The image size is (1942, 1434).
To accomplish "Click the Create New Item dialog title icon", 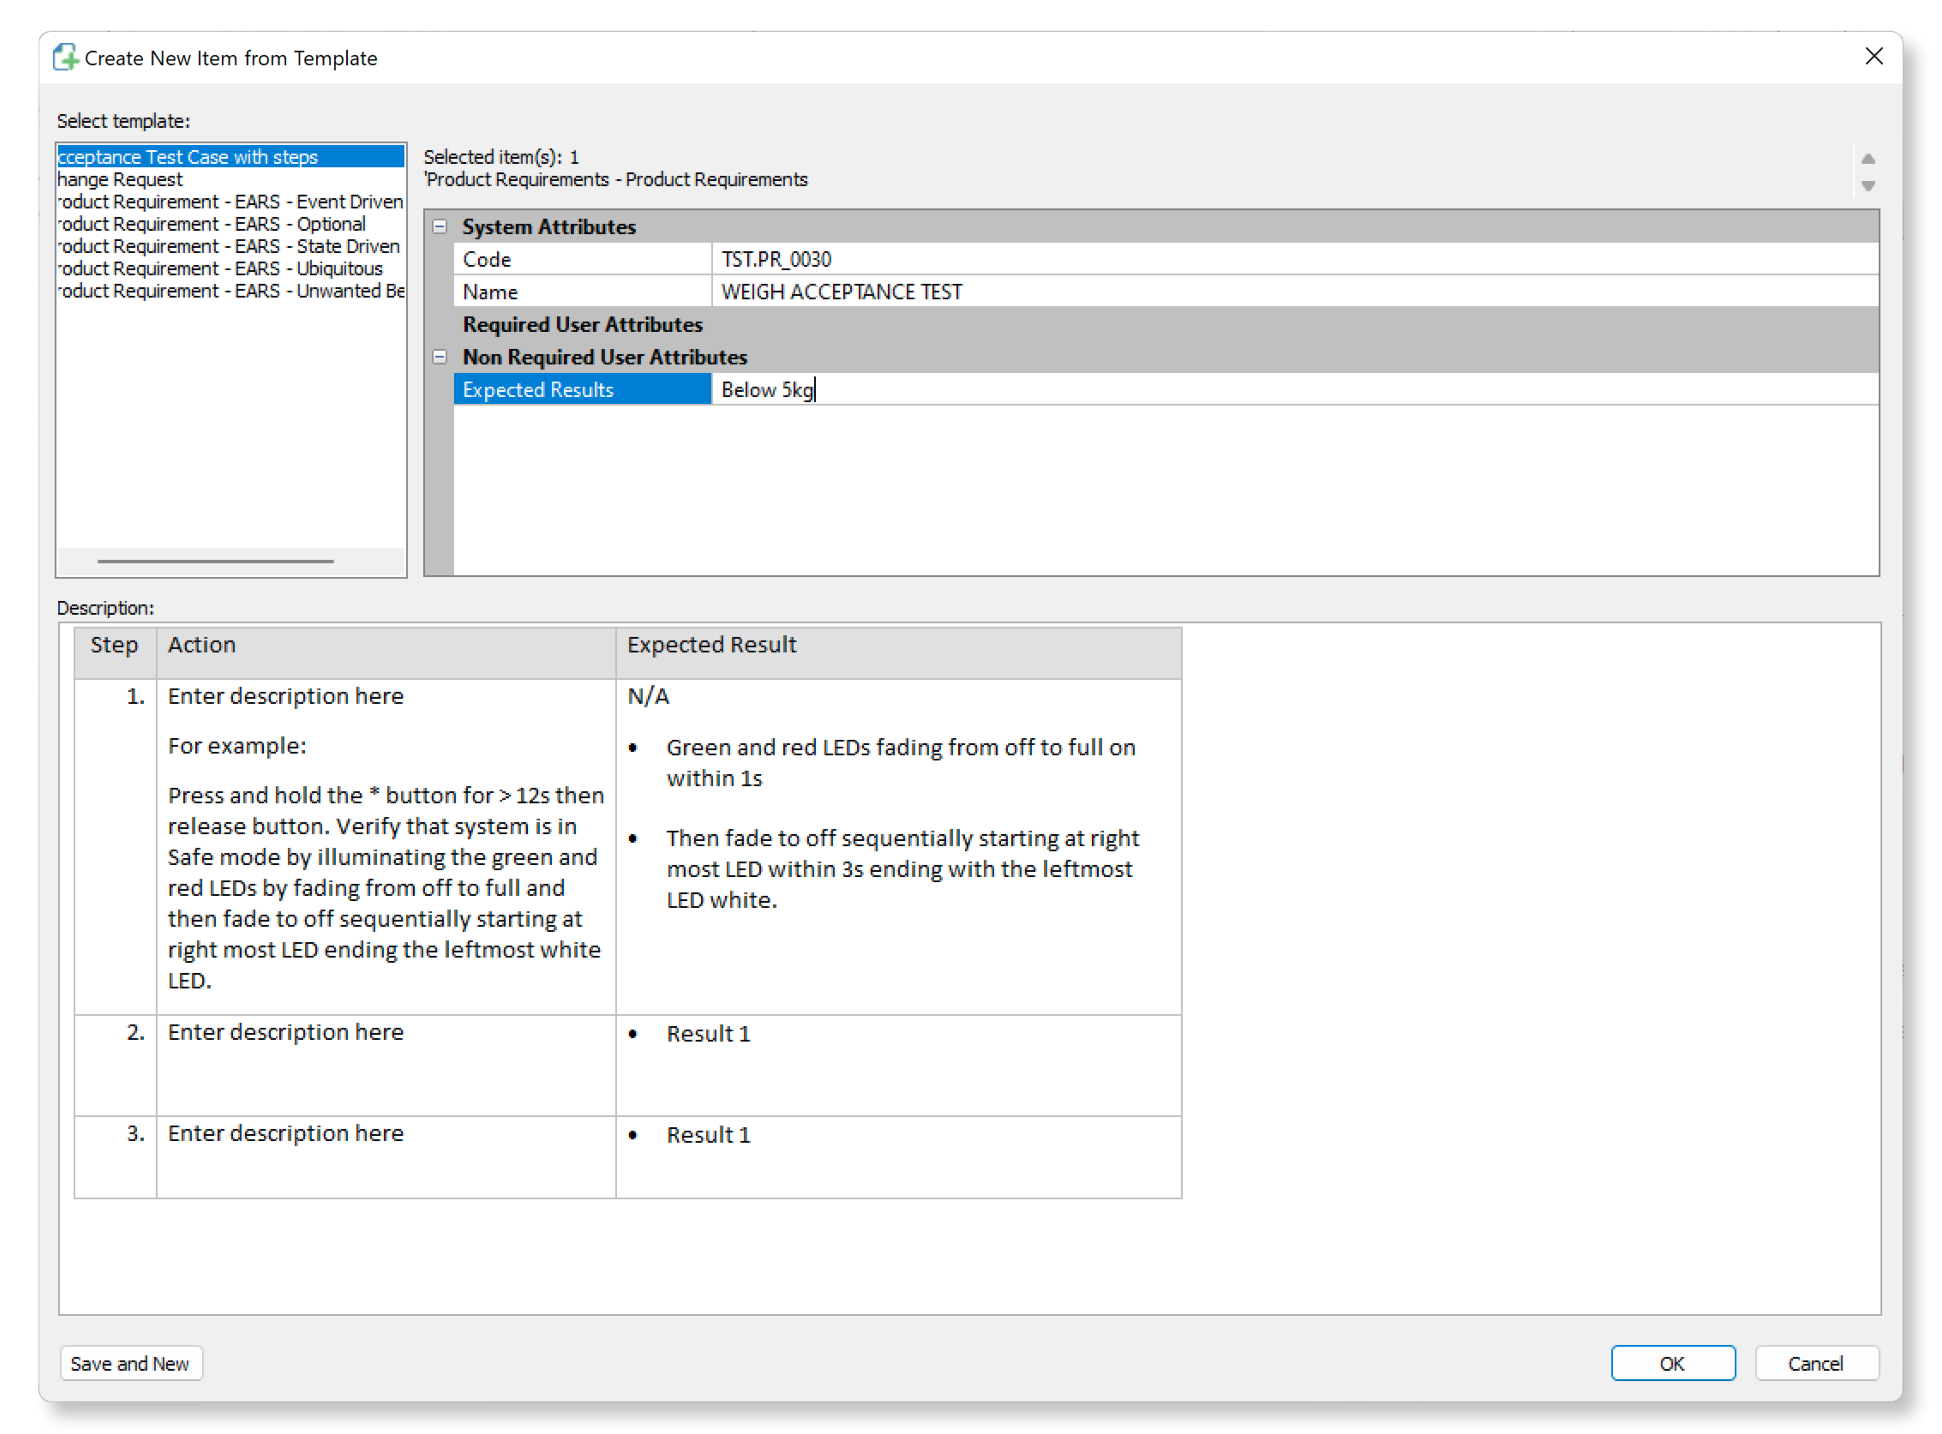I will point(66,57).
